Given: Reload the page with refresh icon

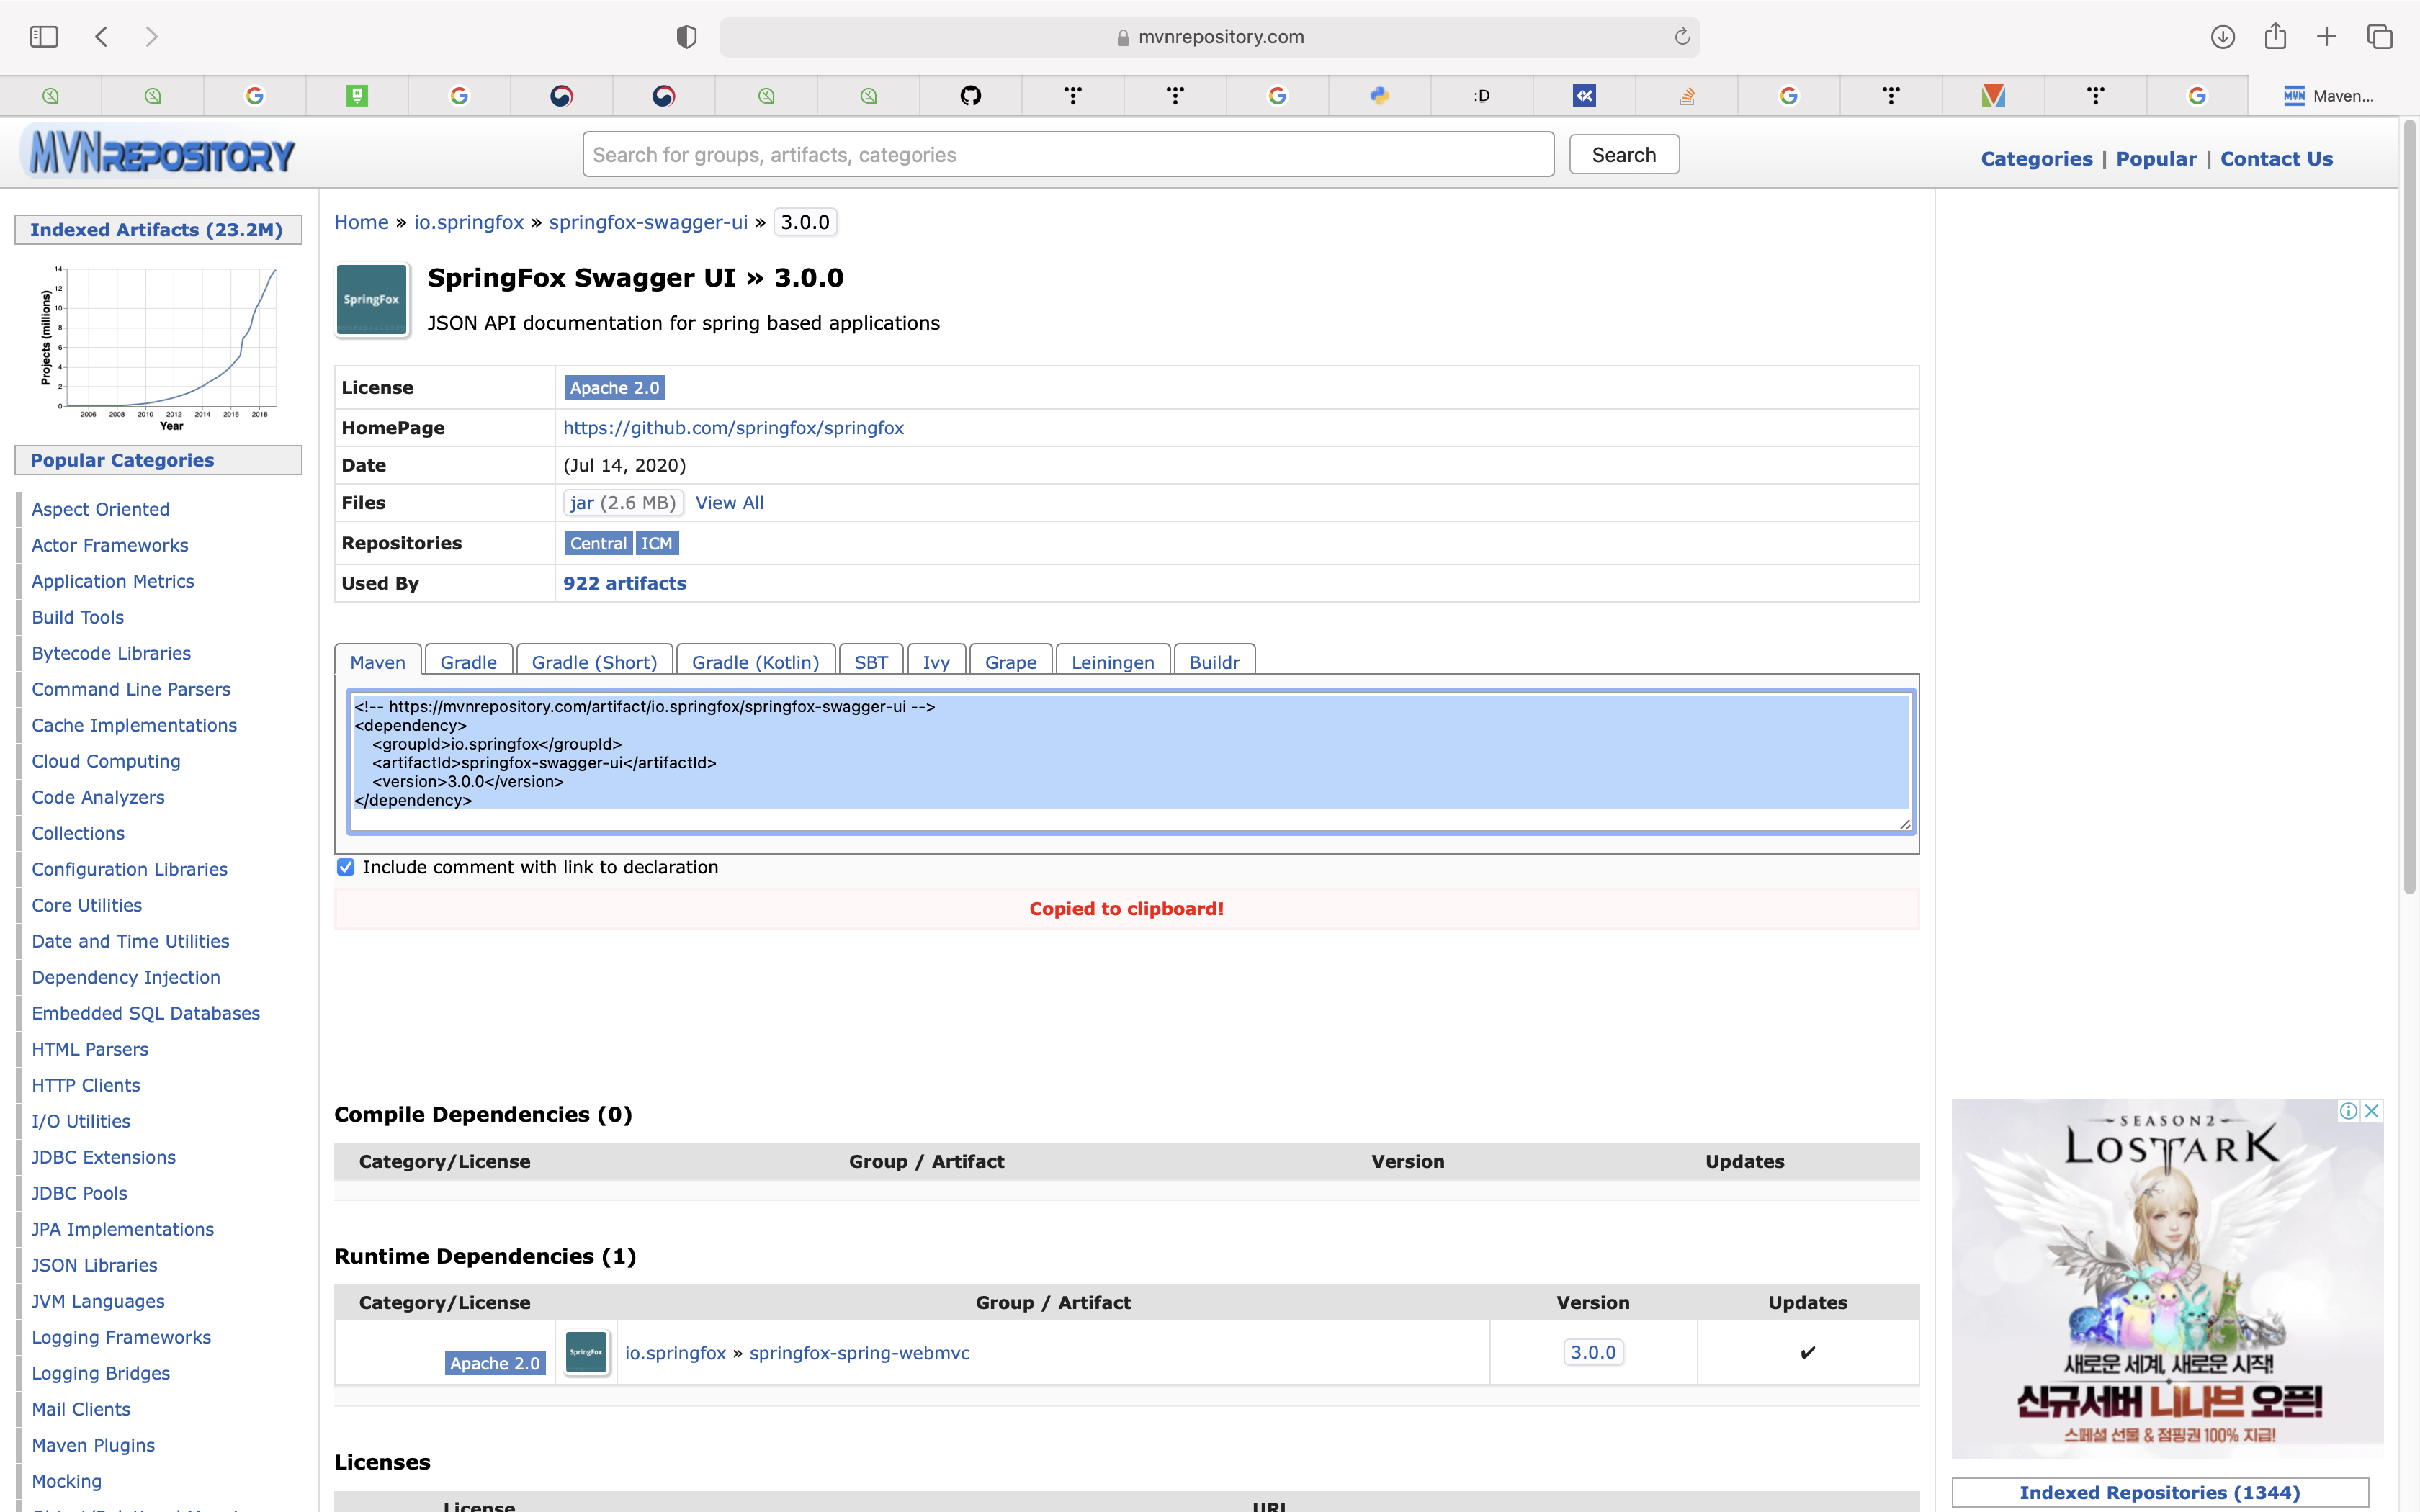Looking at the screenshot, I should [x=1682, y=37].
